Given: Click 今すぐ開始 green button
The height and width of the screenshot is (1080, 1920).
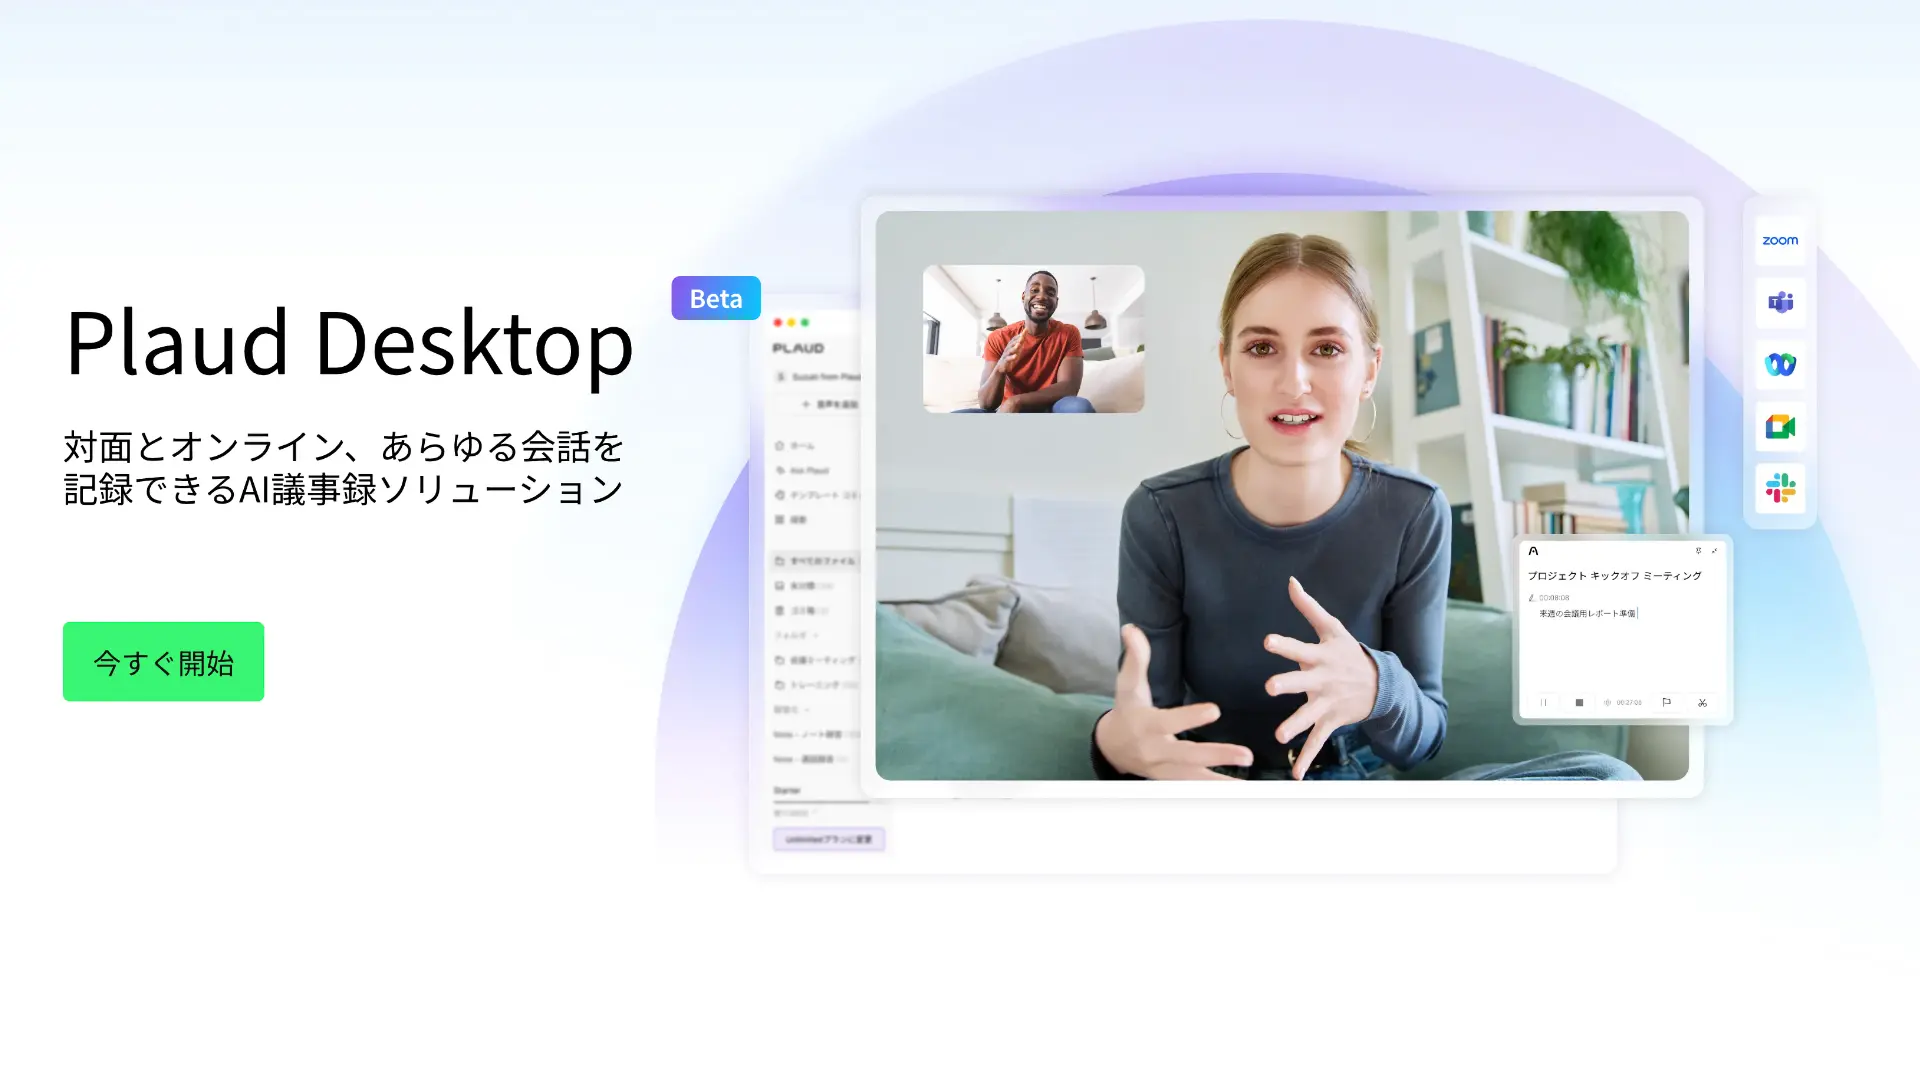Looking at the screenshot, I should point(163,662).
